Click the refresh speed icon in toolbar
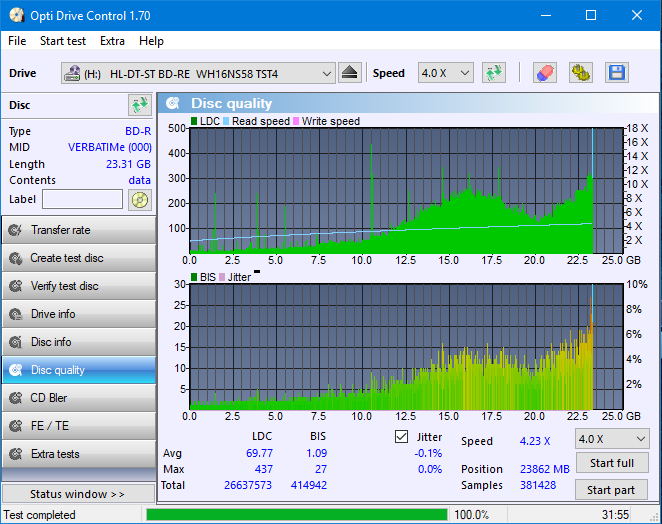This screenshot has width=662, height=524. [x=494, y=73]
